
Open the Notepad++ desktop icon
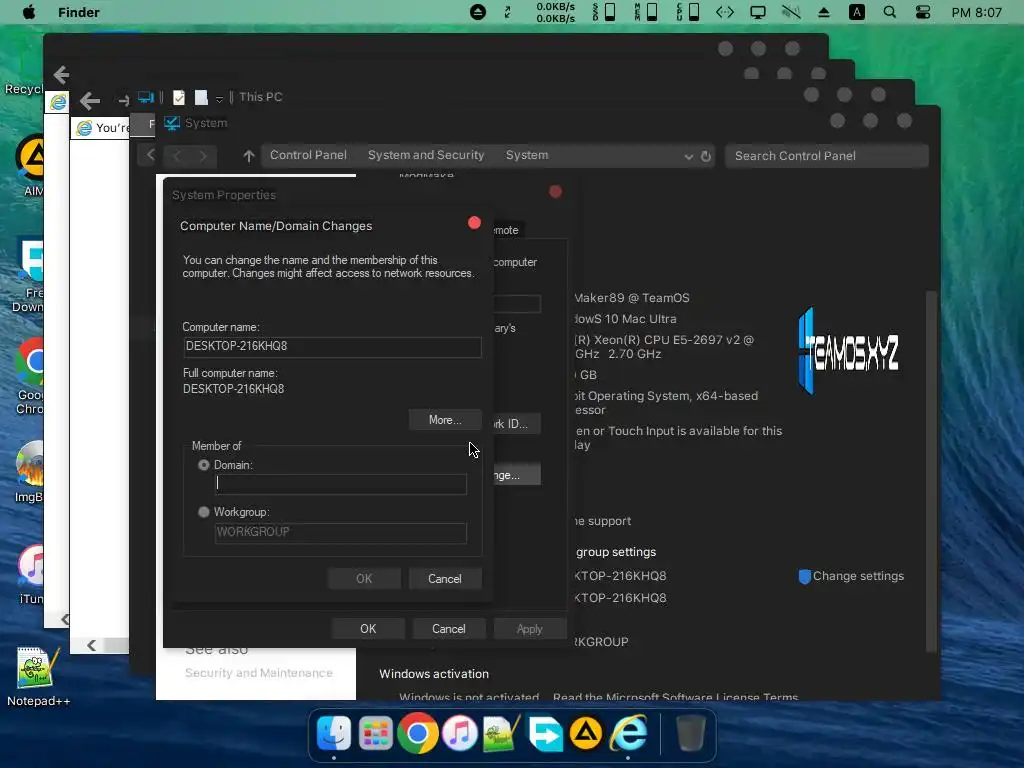[x=39, y=677]
